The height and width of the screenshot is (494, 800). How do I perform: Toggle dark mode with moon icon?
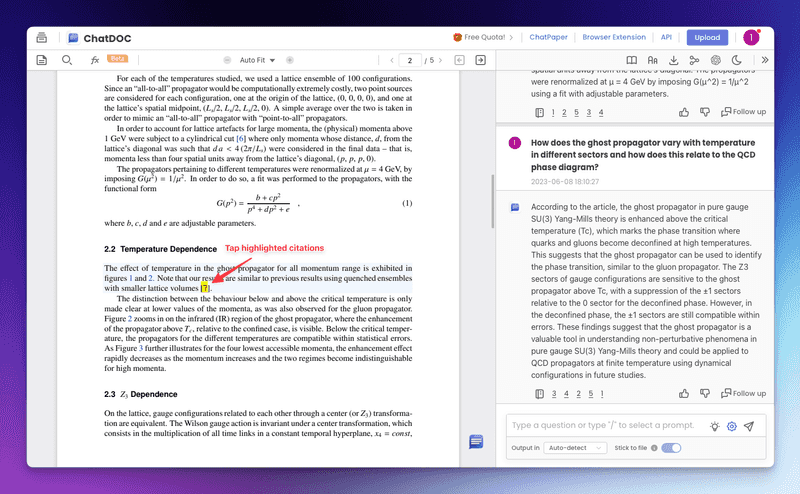coord(737,60)
